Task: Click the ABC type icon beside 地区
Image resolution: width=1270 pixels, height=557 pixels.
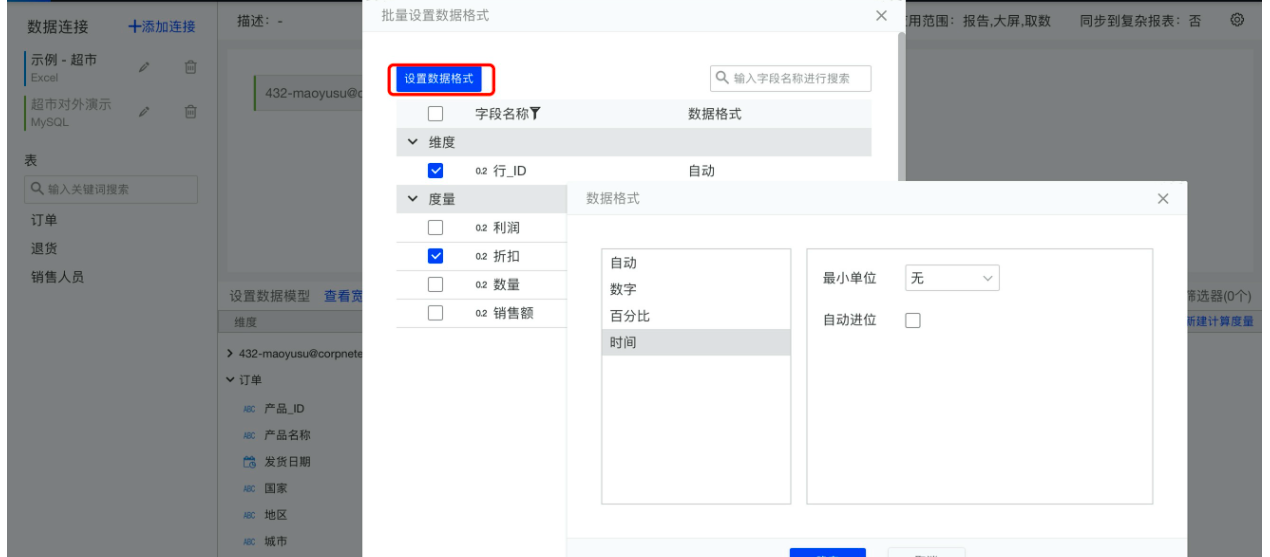Action: point(250,517)
